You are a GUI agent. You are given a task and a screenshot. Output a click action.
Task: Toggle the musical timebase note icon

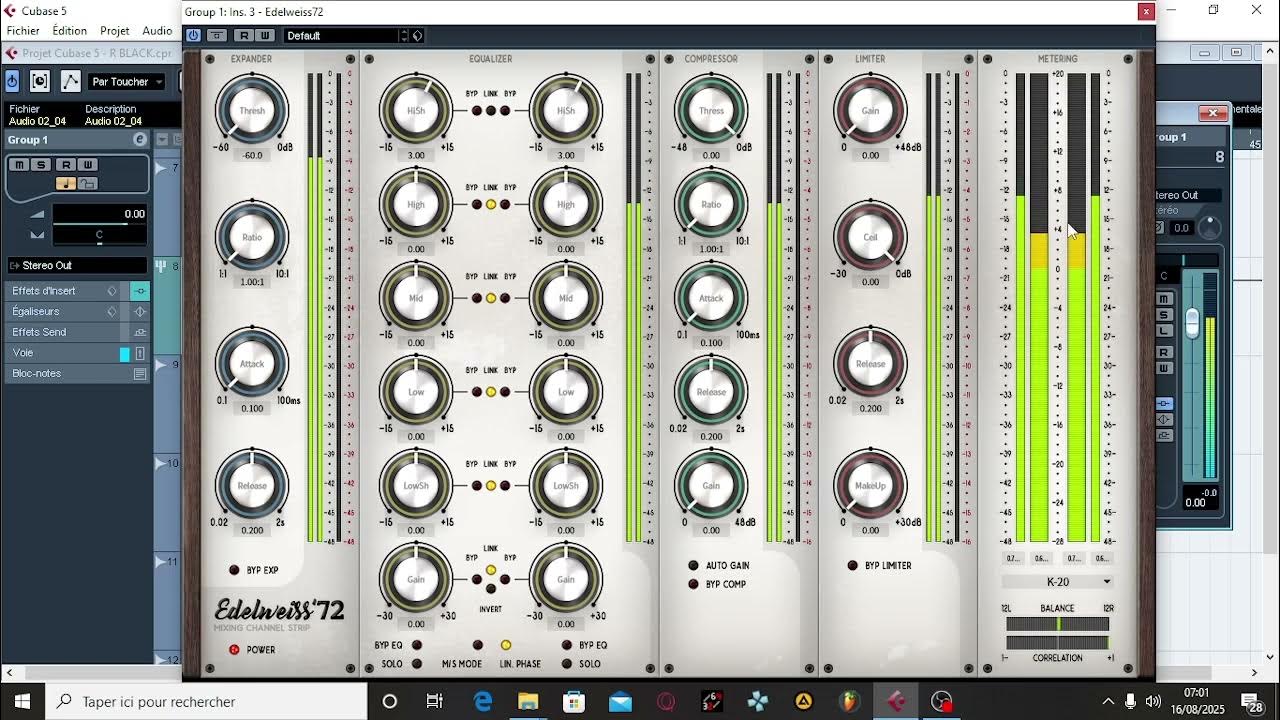(x=66, y=183)
